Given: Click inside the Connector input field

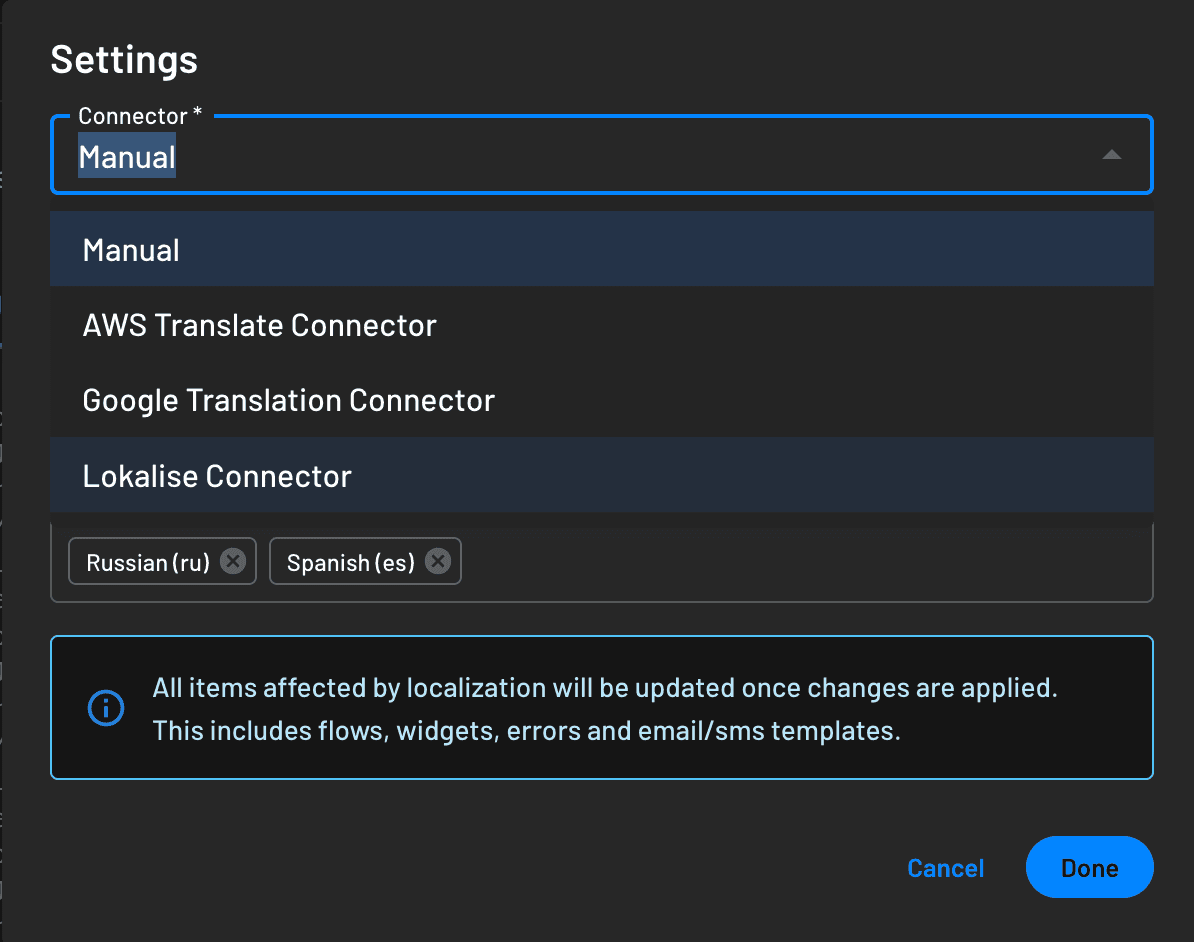Looking at the screenshot, I should click(x=500, y=156).
